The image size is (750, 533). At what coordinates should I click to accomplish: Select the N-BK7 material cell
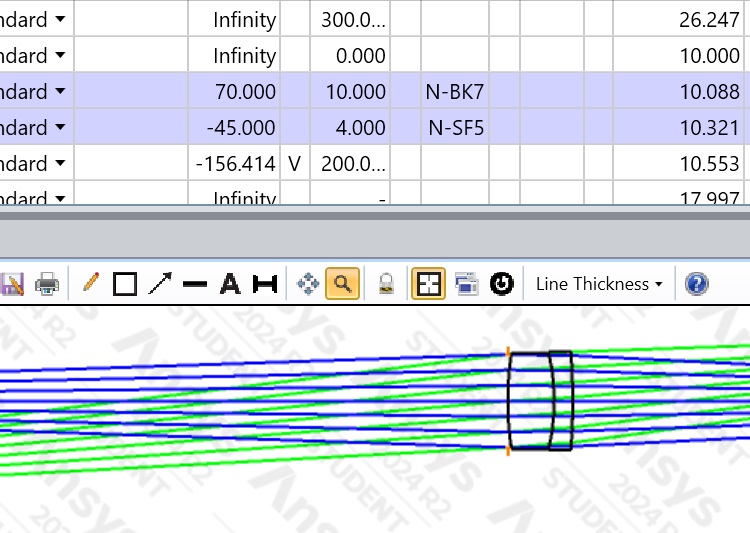455,91
